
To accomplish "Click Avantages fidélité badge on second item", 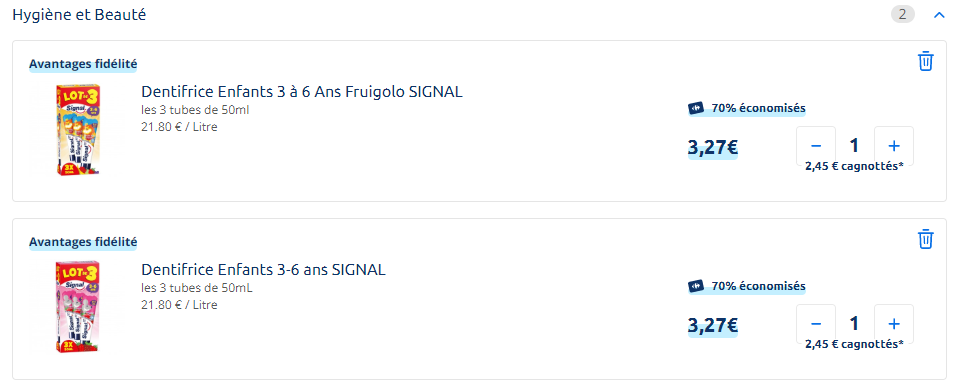I will point(83,242).
